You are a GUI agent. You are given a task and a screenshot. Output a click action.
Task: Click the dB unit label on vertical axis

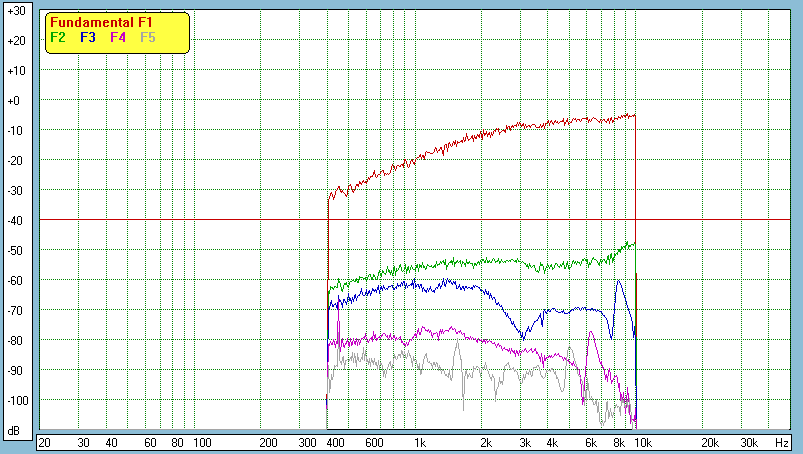coord(15,430)
